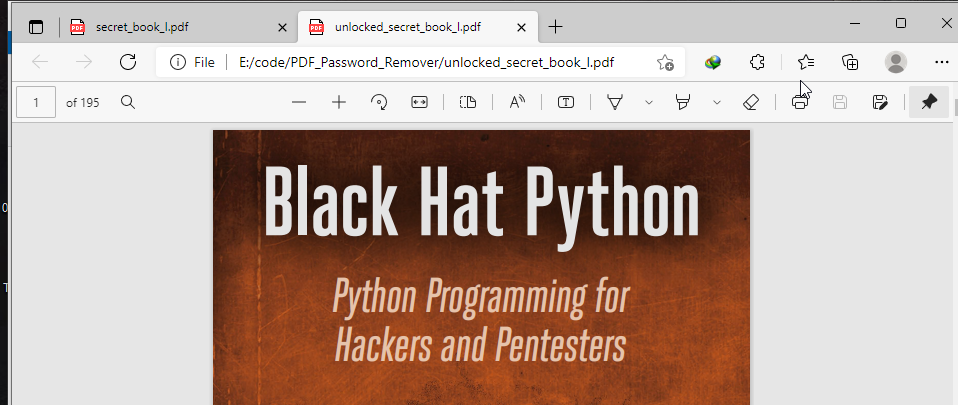Fit PDF to width
The height and width of the screenshot is (405, 958).
[x=419, y=102]
